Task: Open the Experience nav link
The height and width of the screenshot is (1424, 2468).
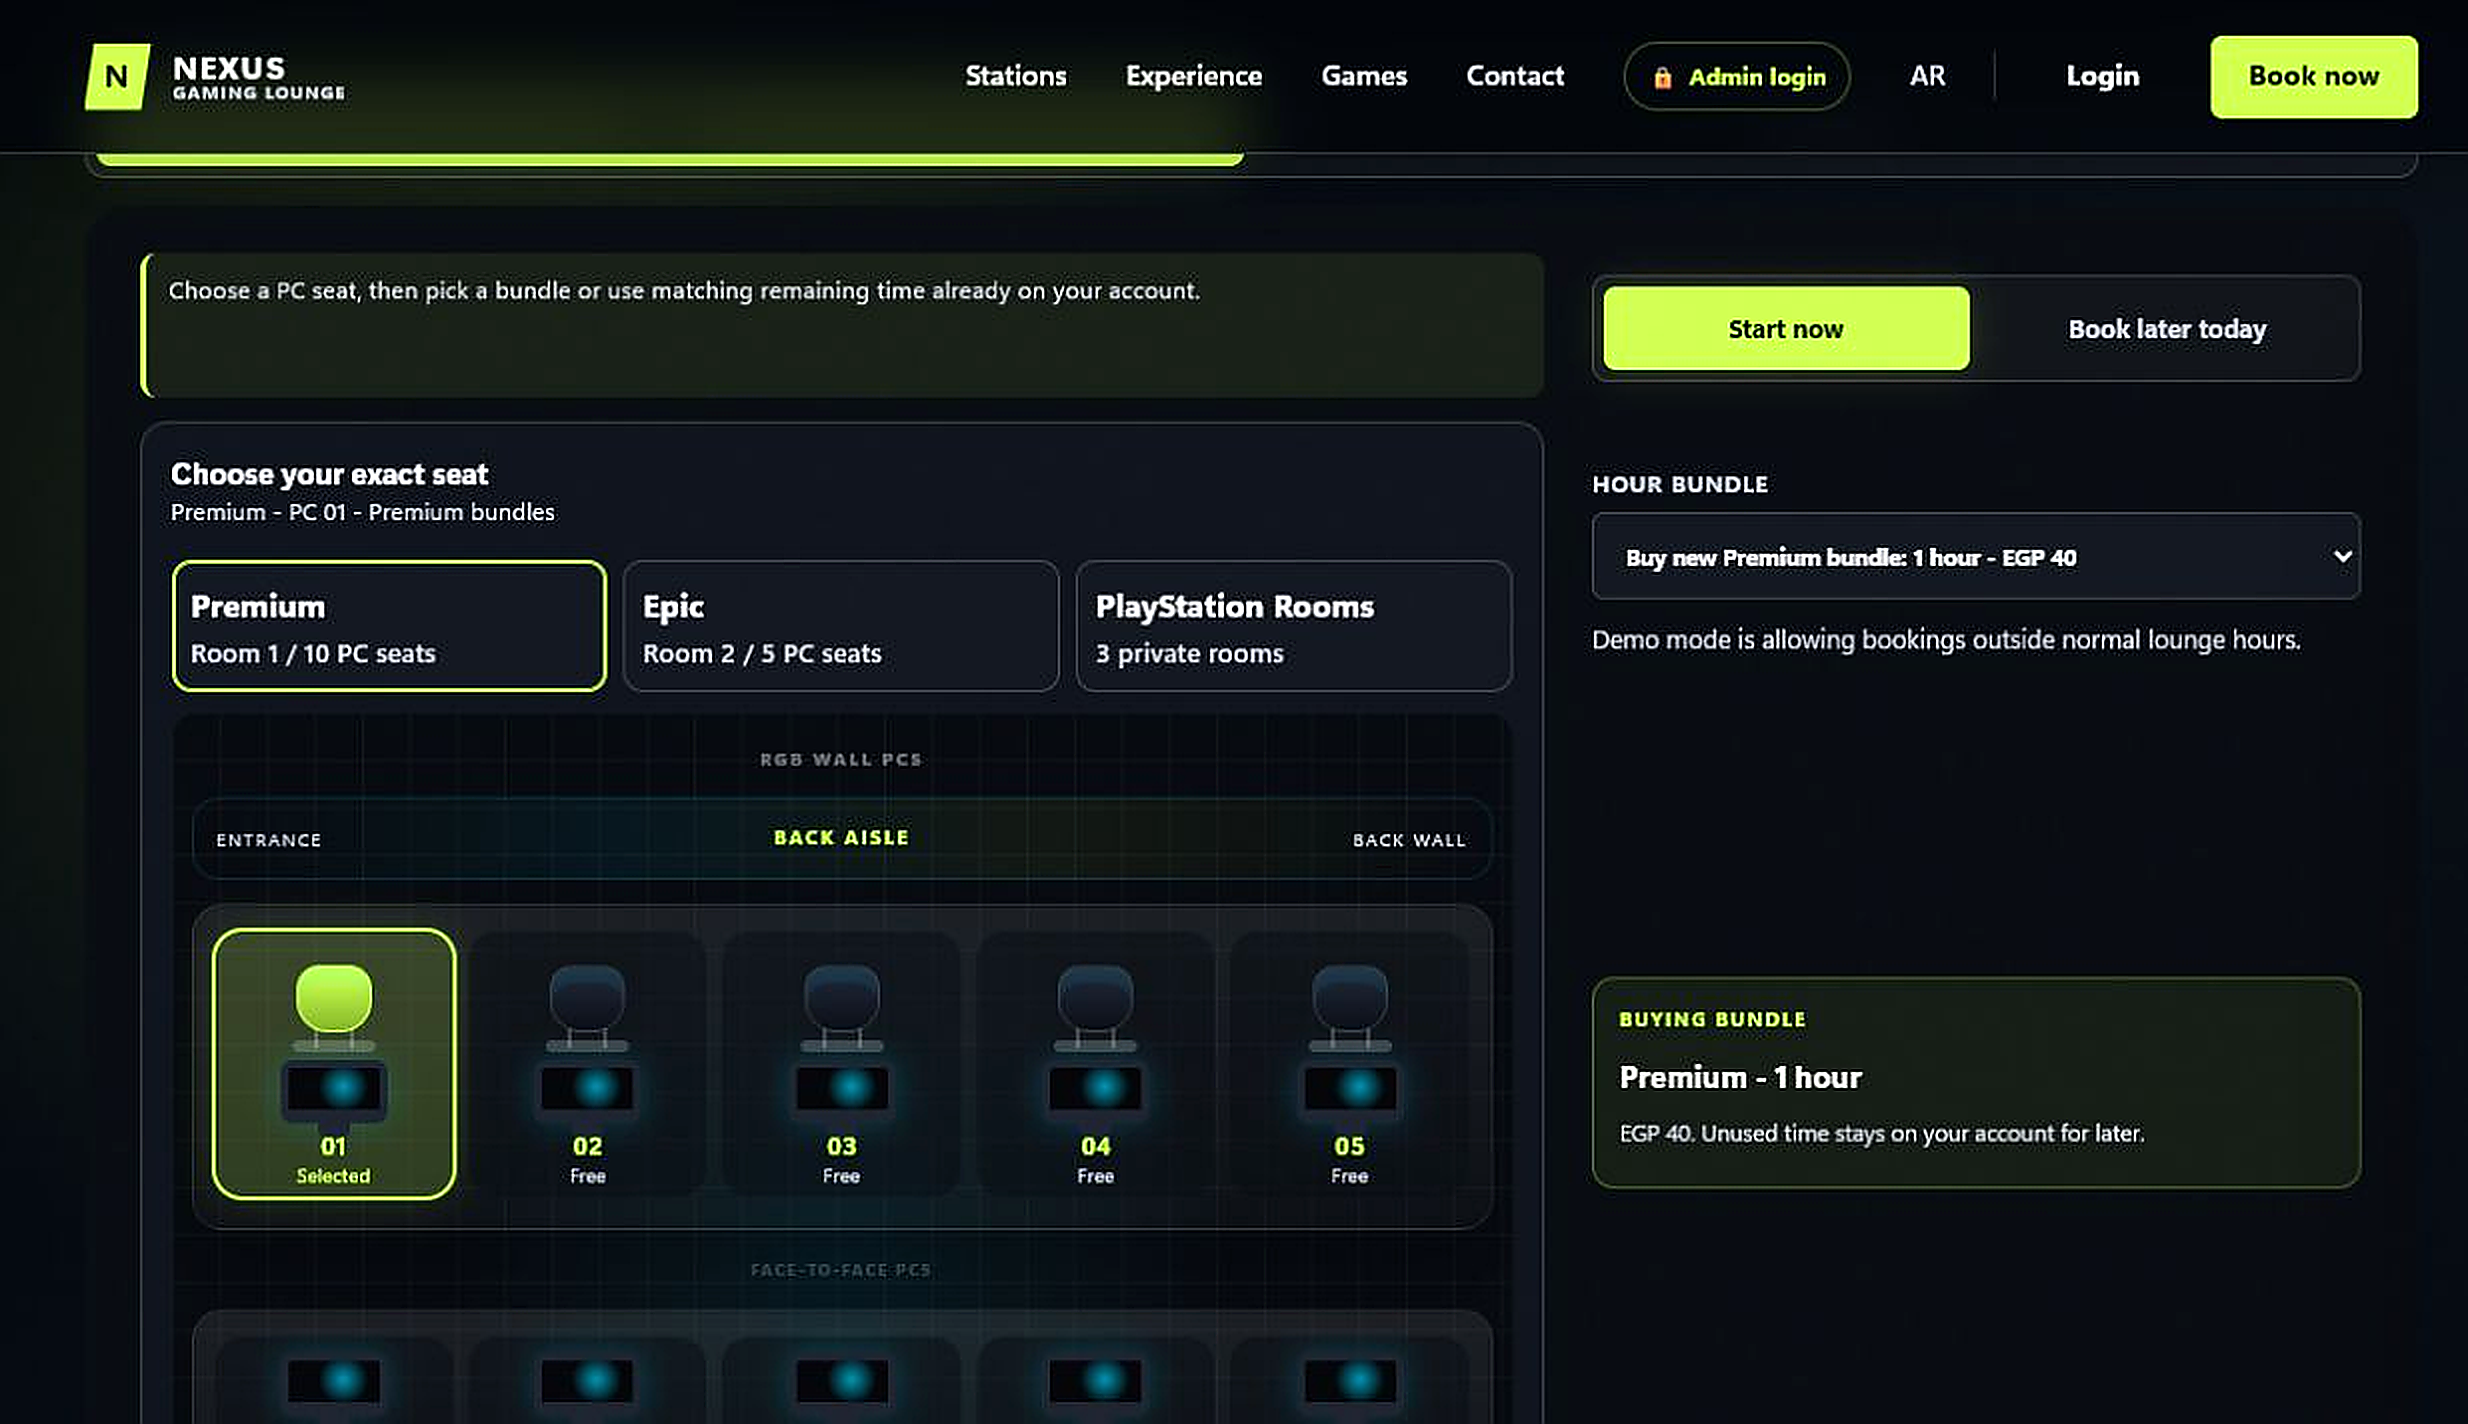Action: [1193, 76]
